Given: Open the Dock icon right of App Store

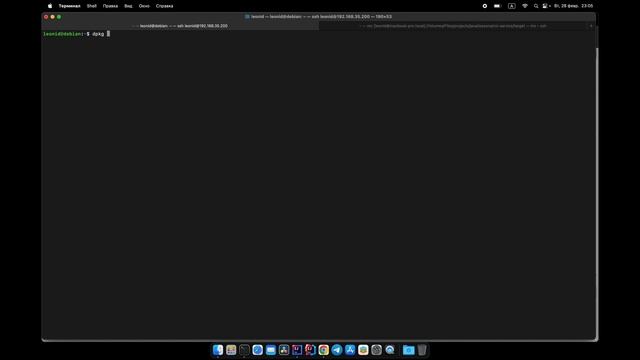Looking at the screenshot, I should [363, 350].
